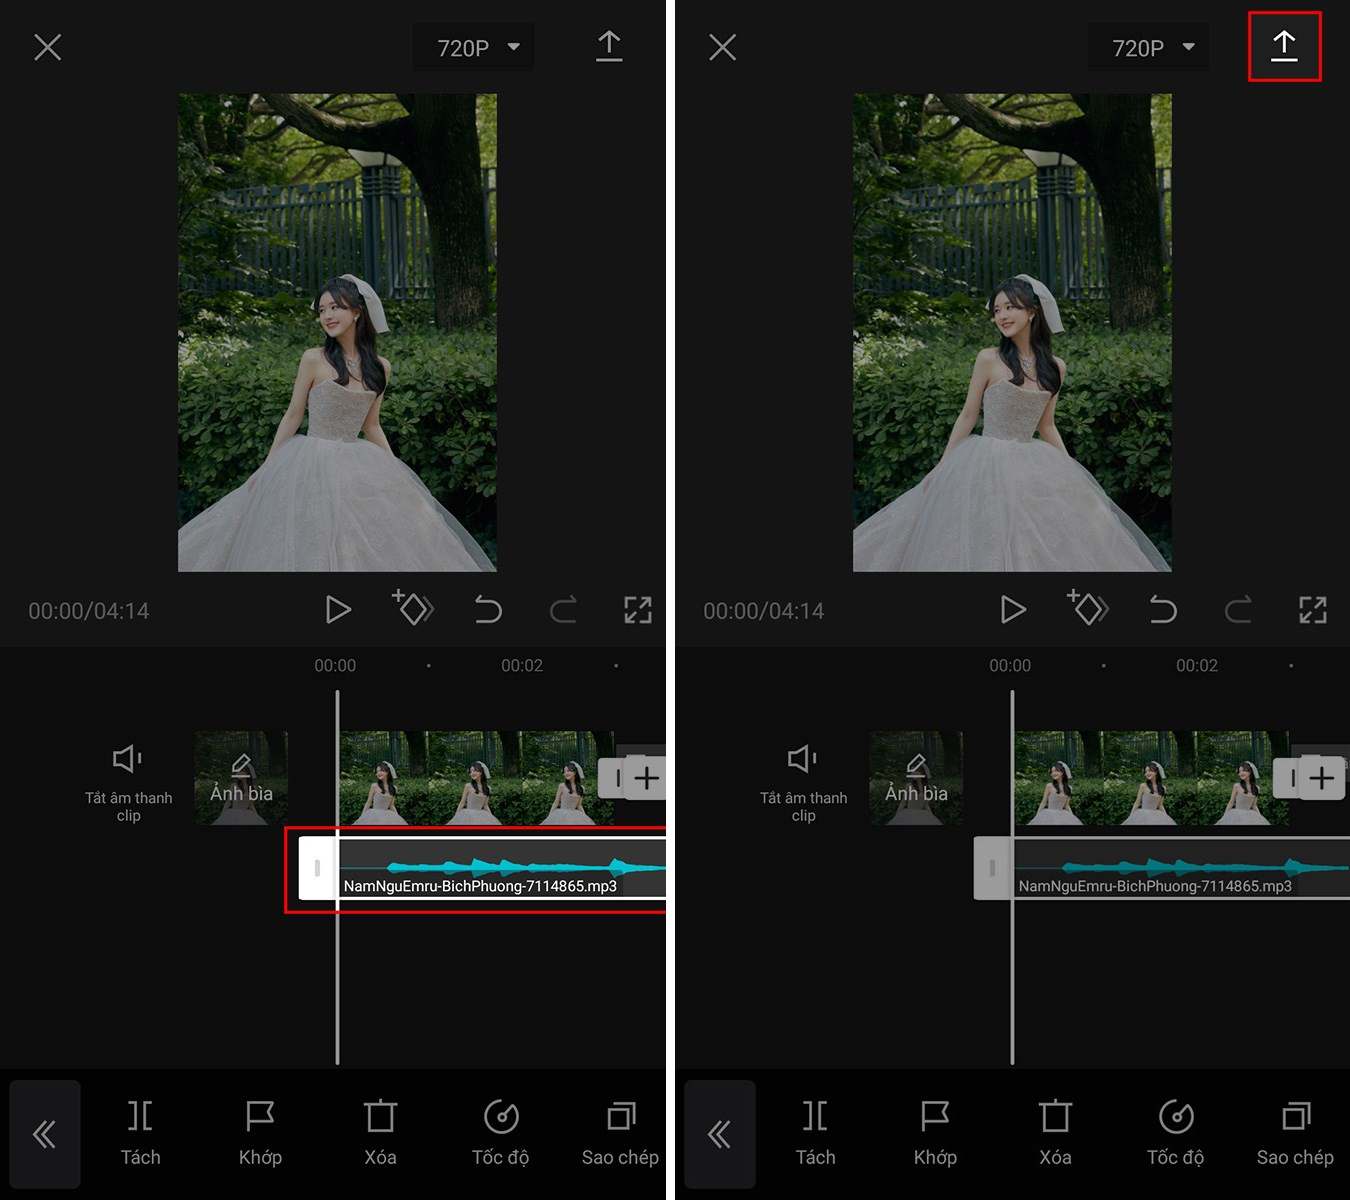Enter fullscreen preview in the right screen
The width and height of the screenshot is (1350, 1200).
(x=1313, y=609)
